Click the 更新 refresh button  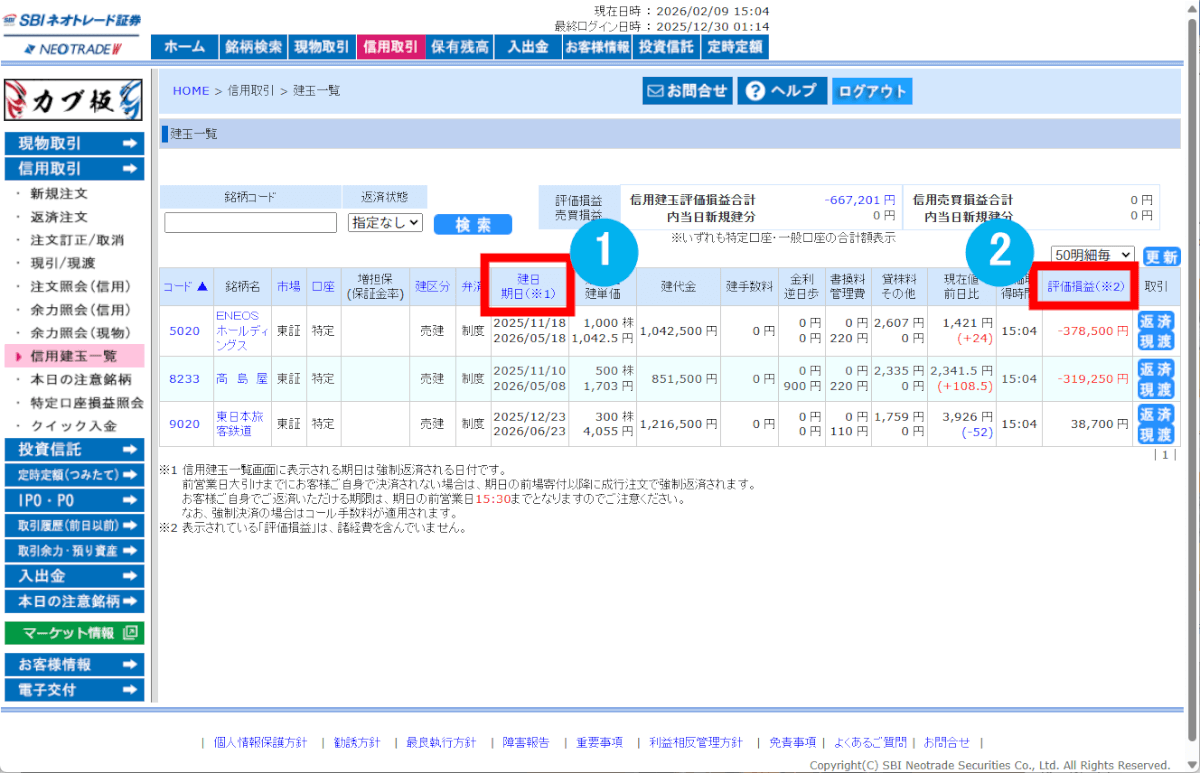[x=1161, y=256]
